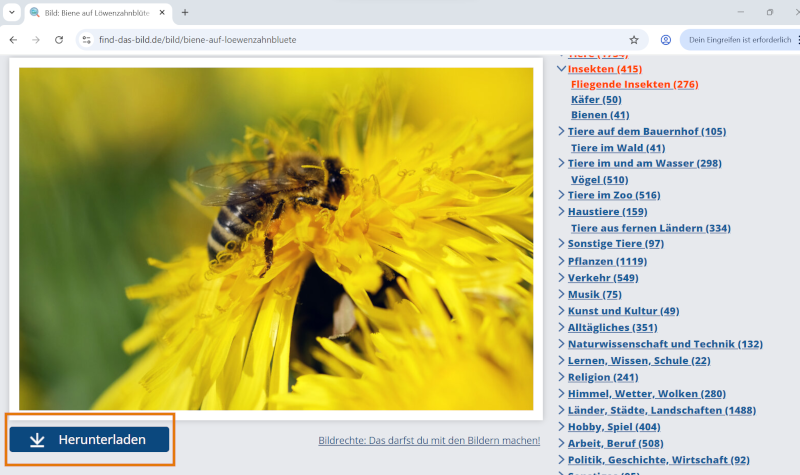Collapse the Insekten category chevron

(x=561, y=69)
